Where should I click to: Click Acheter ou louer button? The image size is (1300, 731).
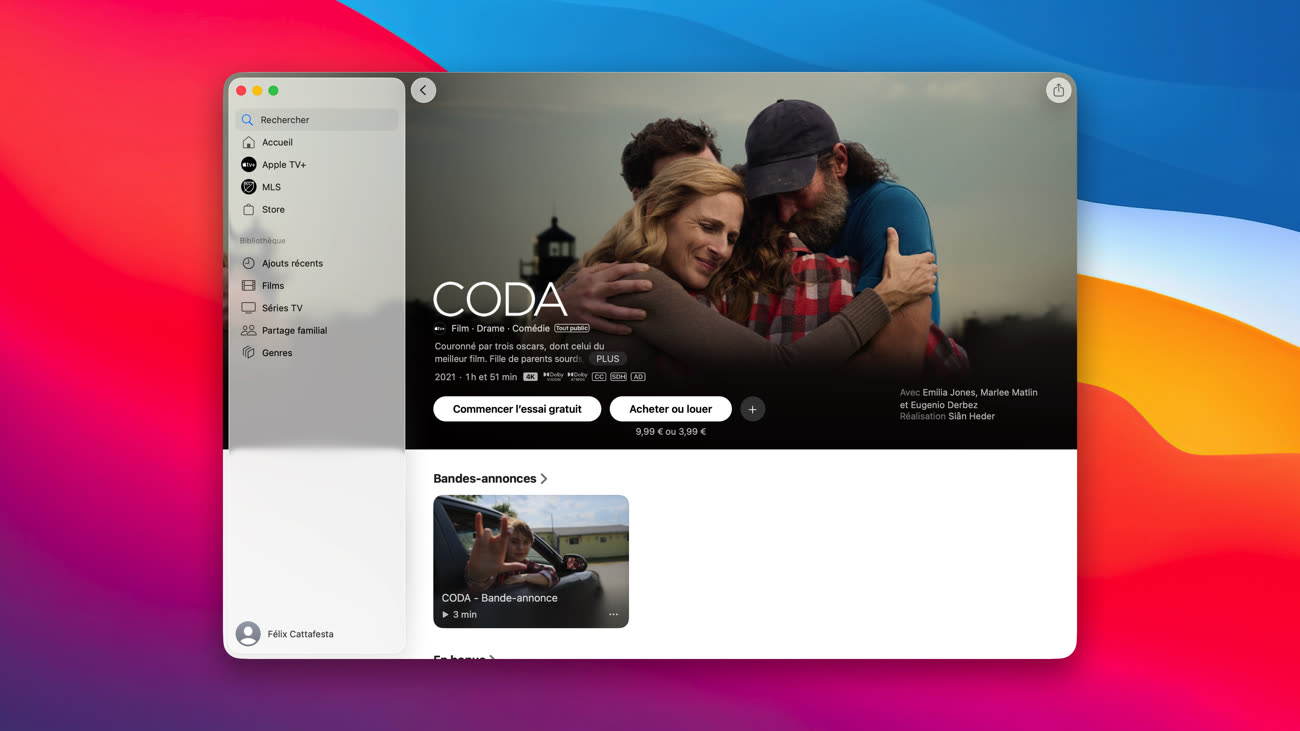tap(671, 409)
